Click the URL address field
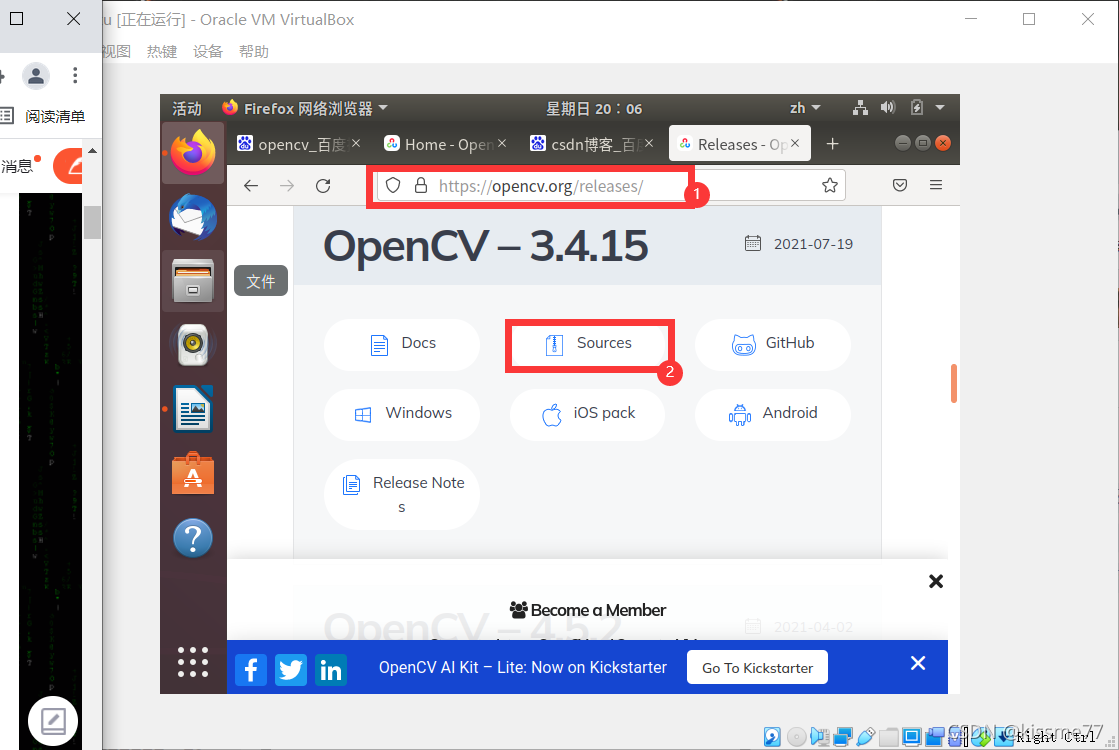The height and width of the screenshot is (750, 1119). point(609,186)
